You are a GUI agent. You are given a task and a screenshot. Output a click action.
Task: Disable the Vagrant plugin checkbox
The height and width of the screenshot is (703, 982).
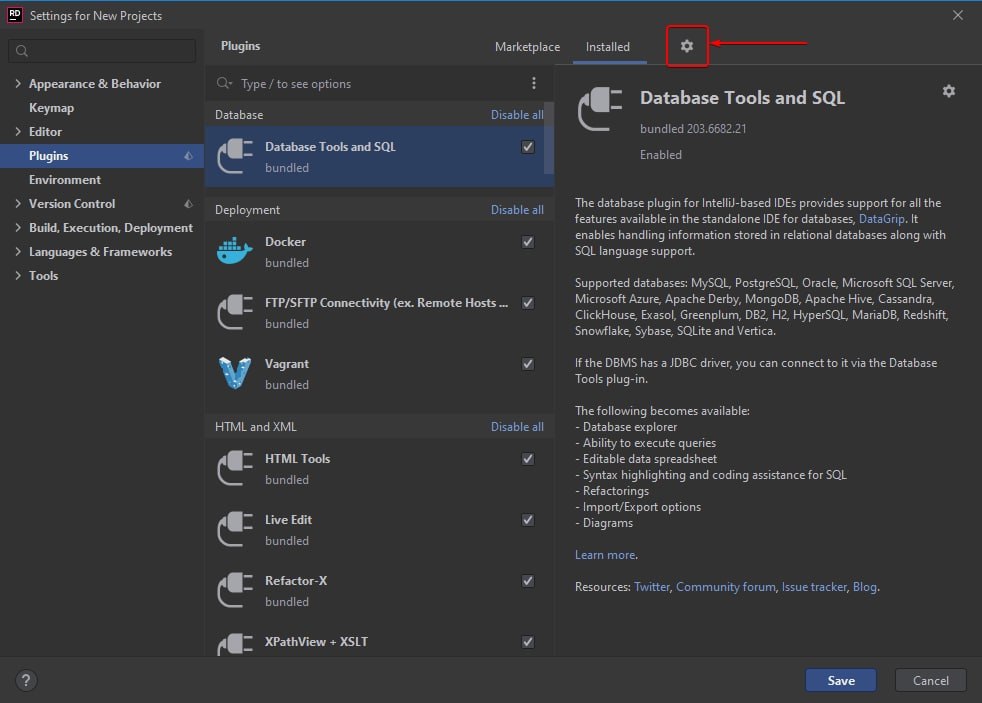coord(528,364)
